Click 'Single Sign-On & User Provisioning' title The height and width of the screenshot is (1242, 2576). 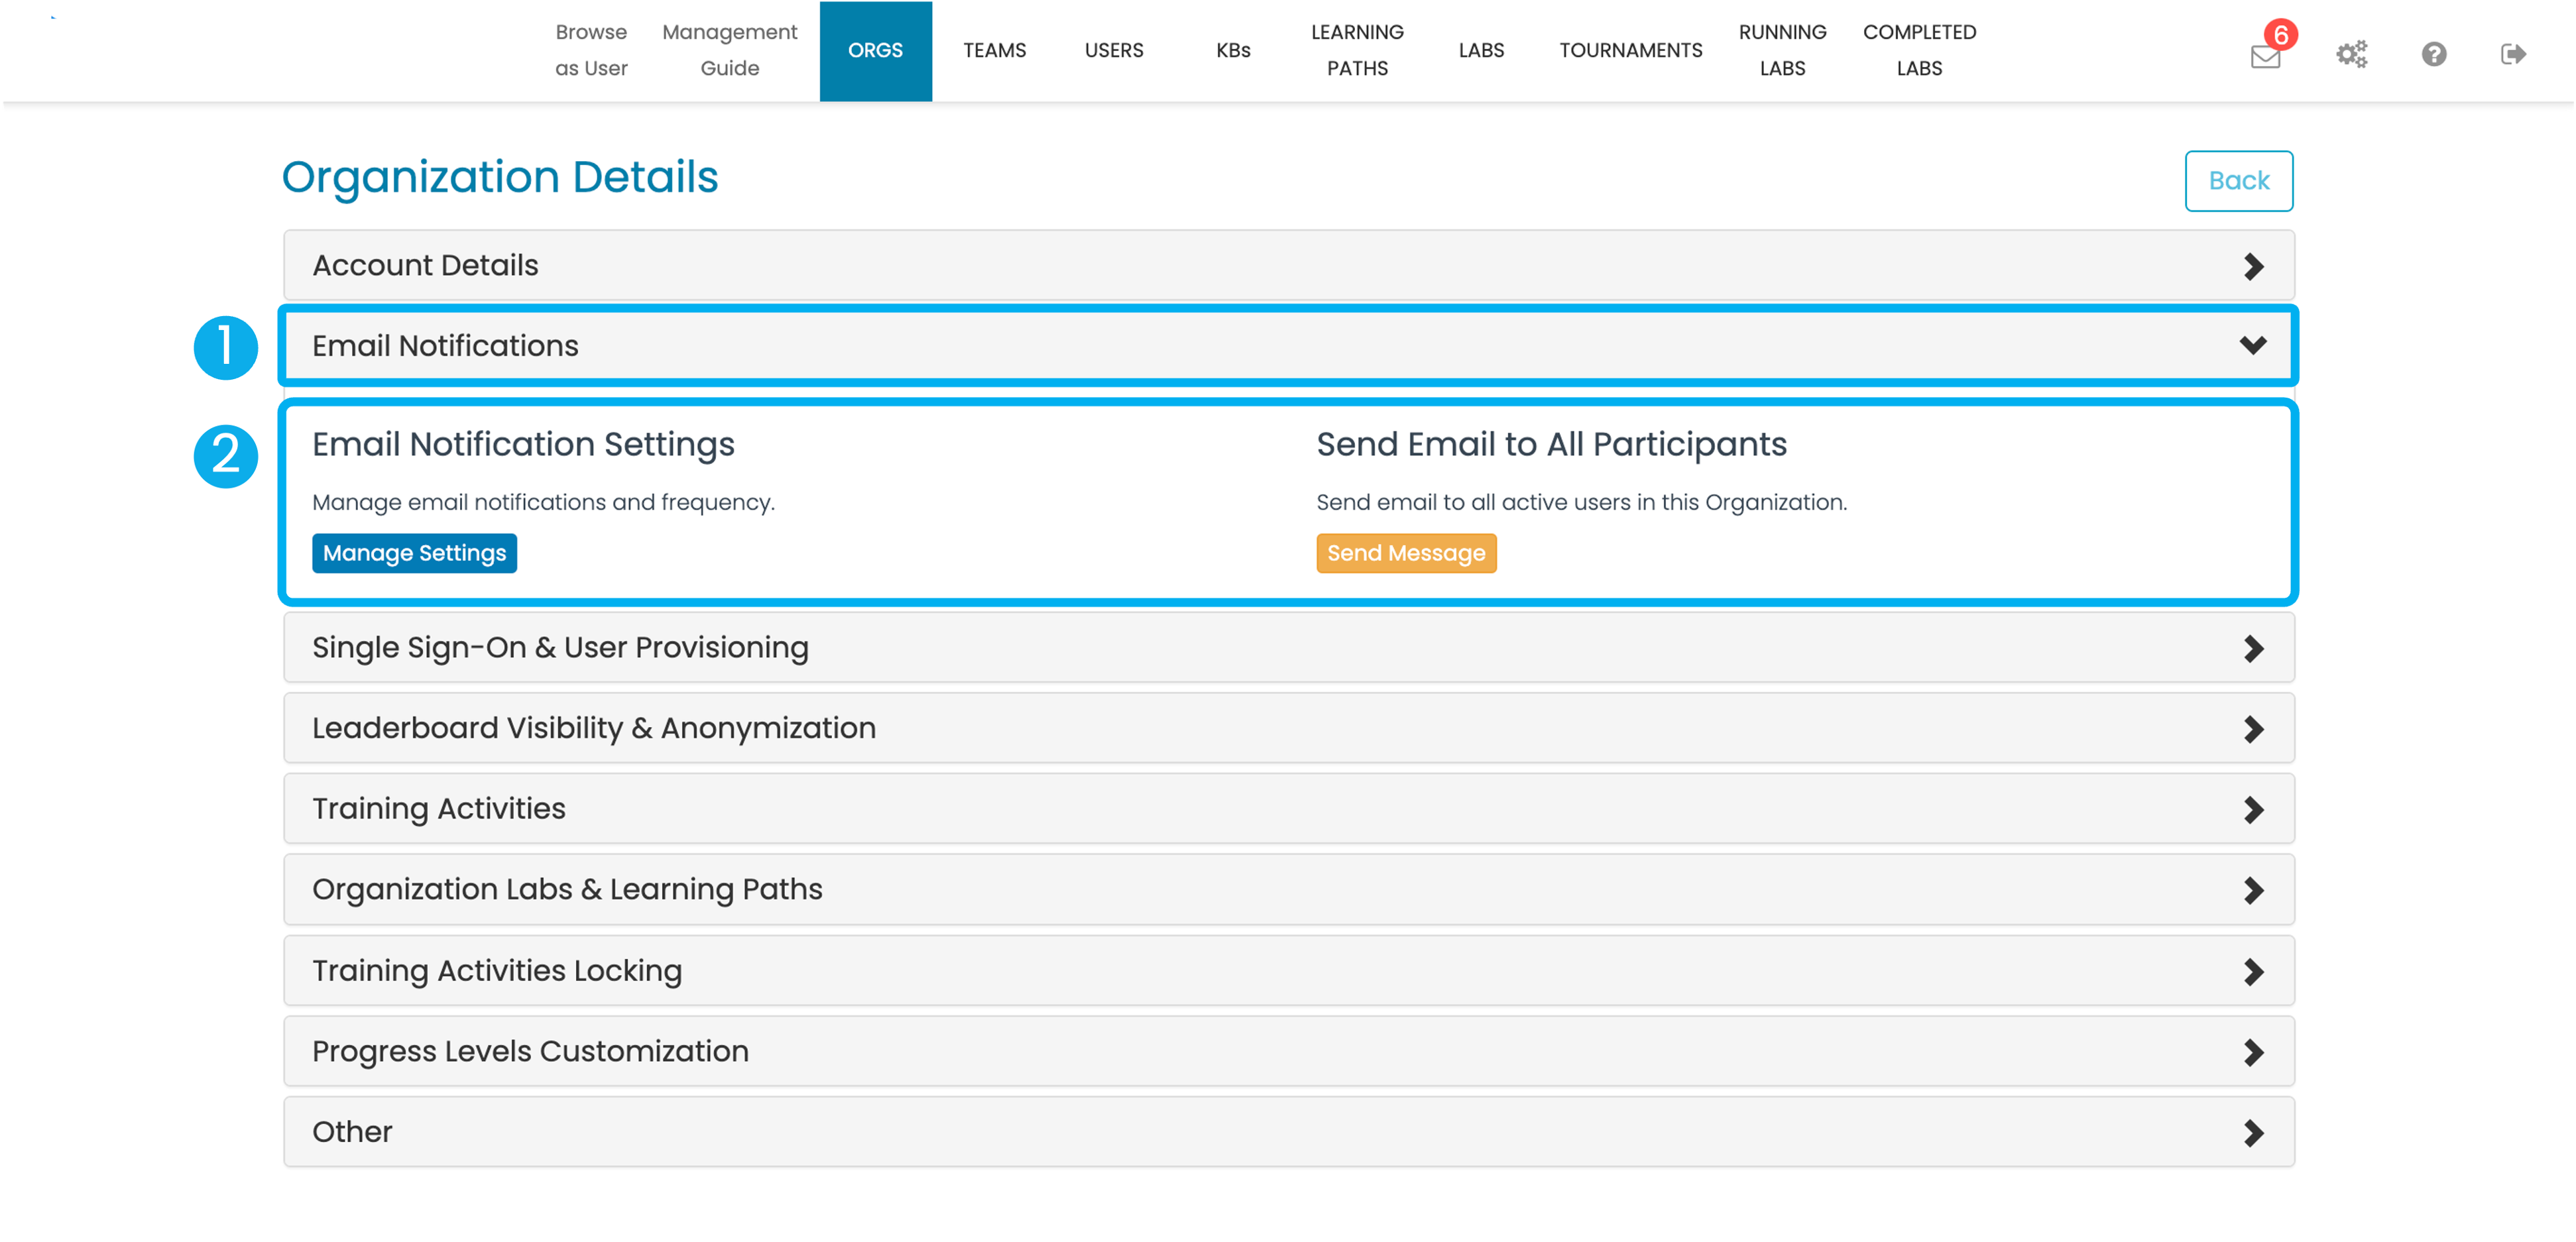point(560,648)
